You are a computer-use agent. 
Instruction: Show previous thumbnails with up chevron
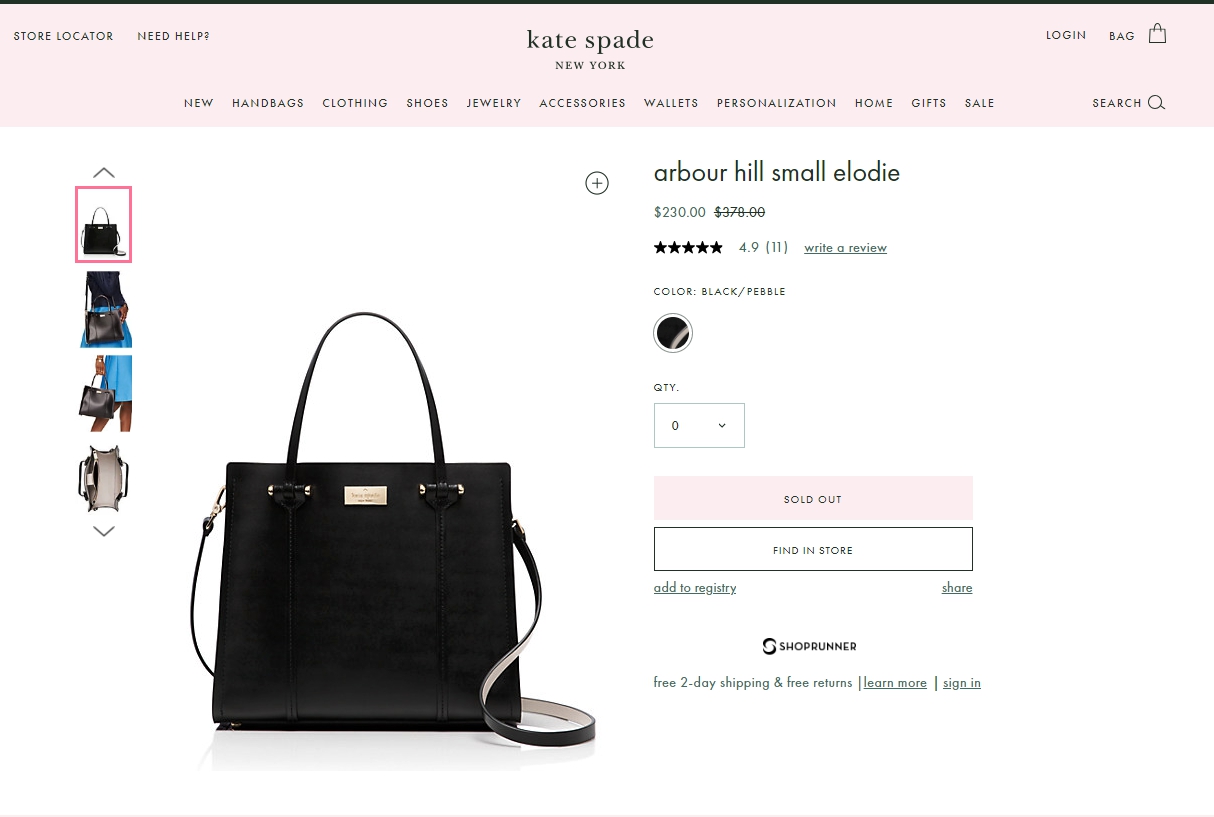tap(104, 173)
